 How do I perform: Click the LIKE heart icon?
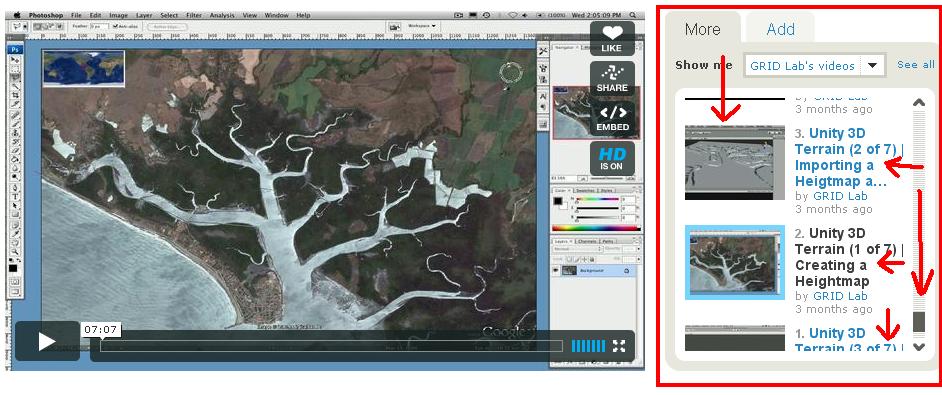(612, 38)
